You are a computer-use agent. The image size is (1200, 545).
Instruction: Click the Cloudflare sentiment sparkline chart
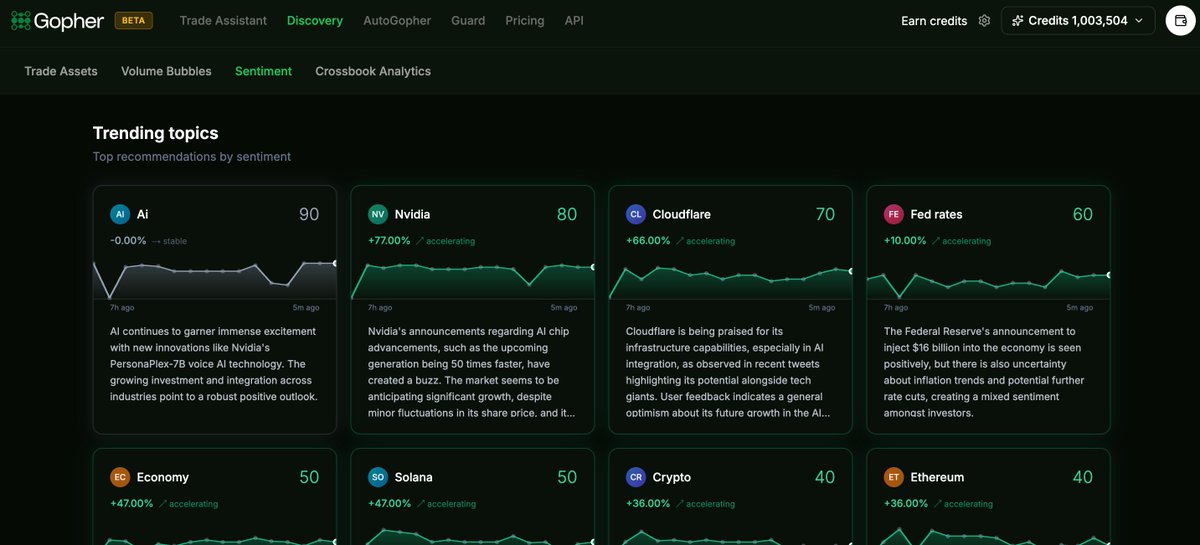click(730, 282)
